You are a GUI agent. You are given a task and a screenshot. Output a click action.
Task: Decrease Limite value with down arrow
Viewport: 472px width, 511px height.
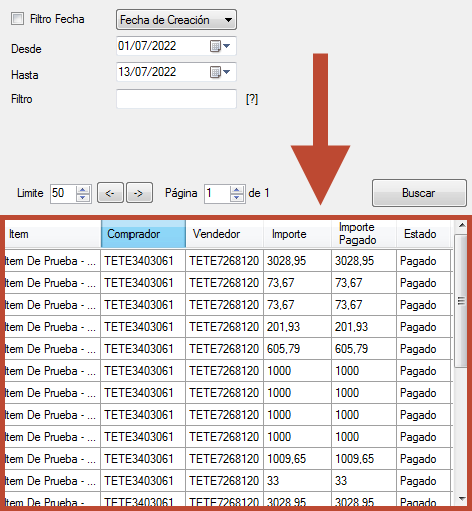tap(83, 197)
